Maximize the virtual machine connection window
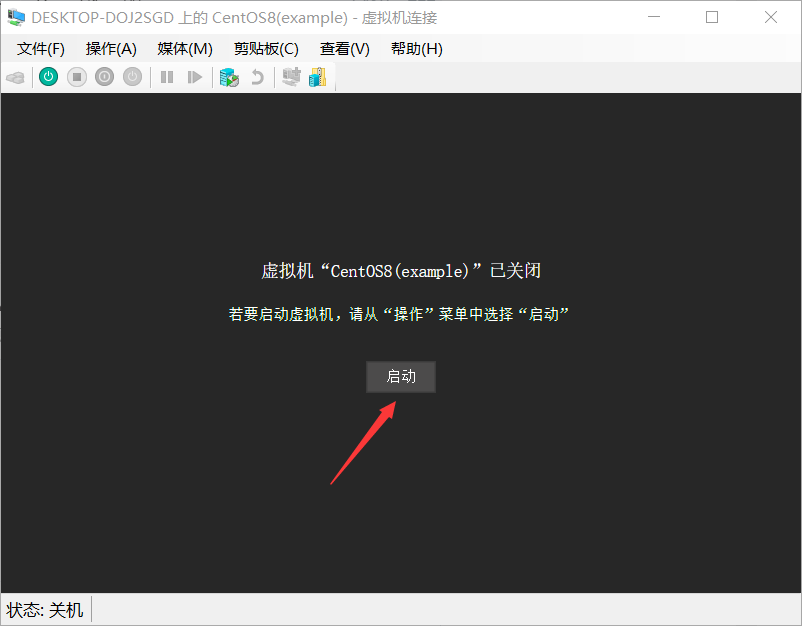802x626 pixels. tap(712, 17)
